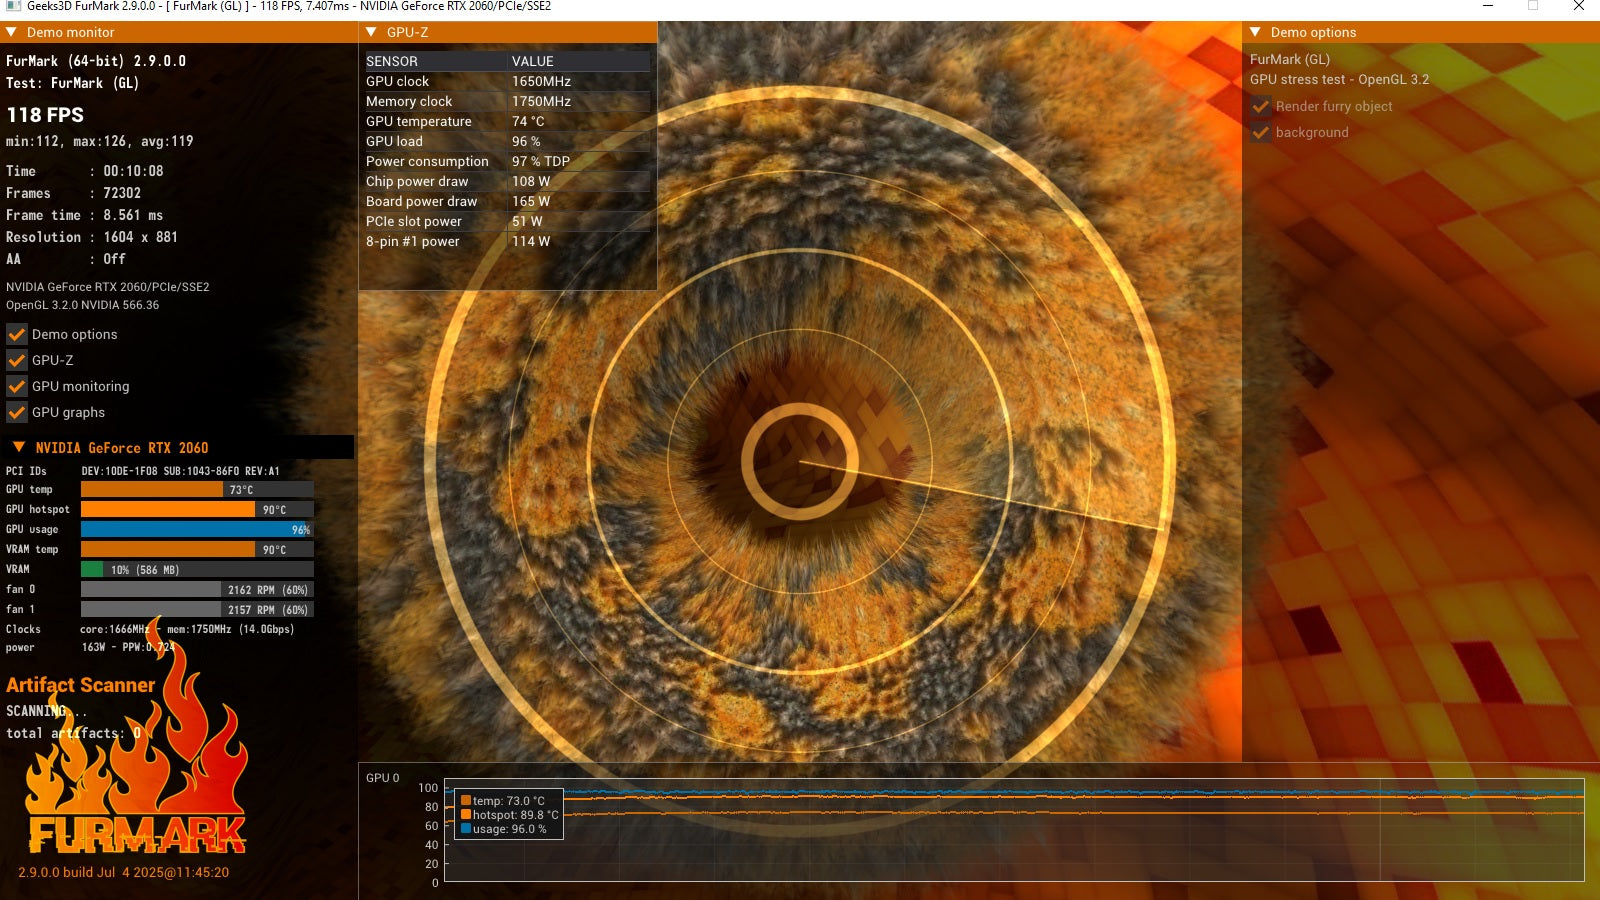
Task: Click the GPU usage 96% bar
Action: pos(196,529)
